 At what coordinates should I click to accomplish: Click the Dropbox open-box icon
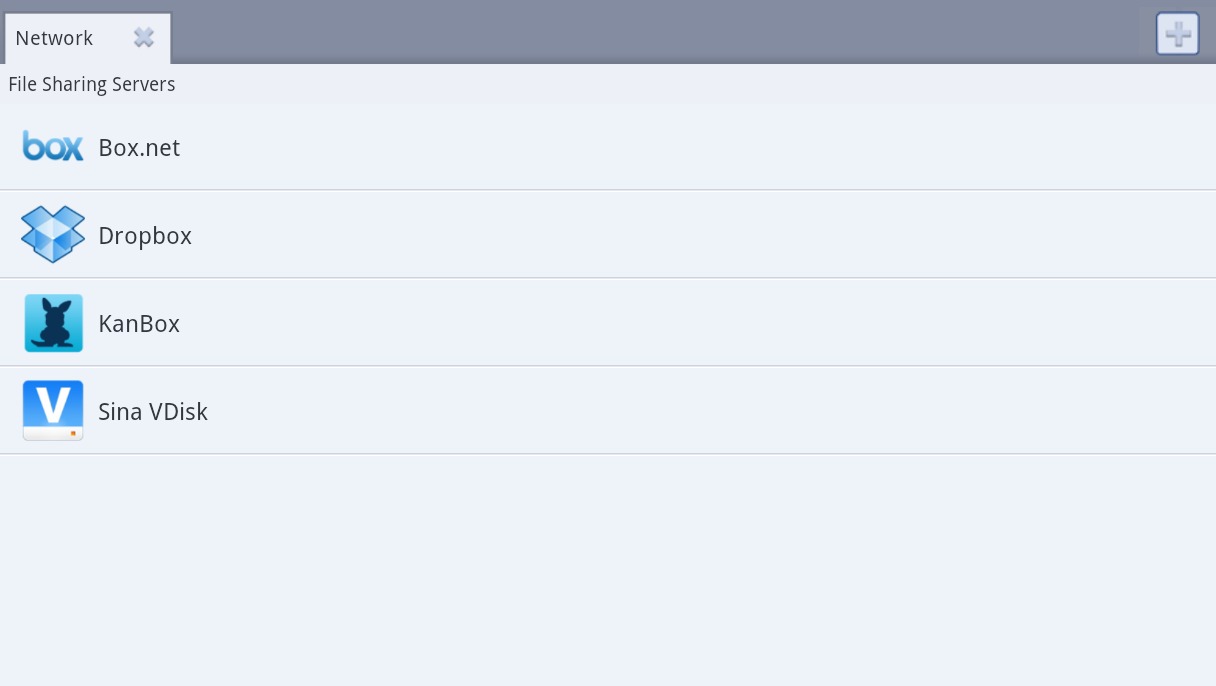point(53,234)
